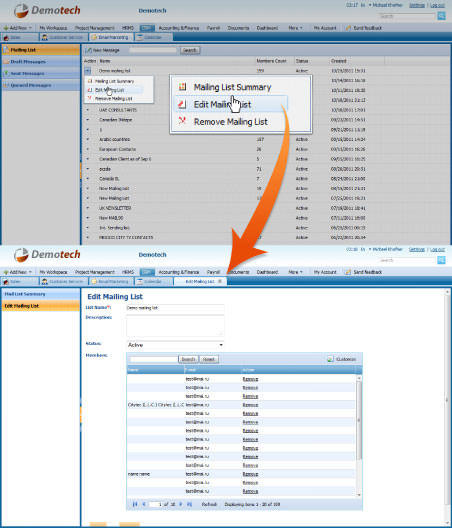Go to the first page of members

point(135,504)
